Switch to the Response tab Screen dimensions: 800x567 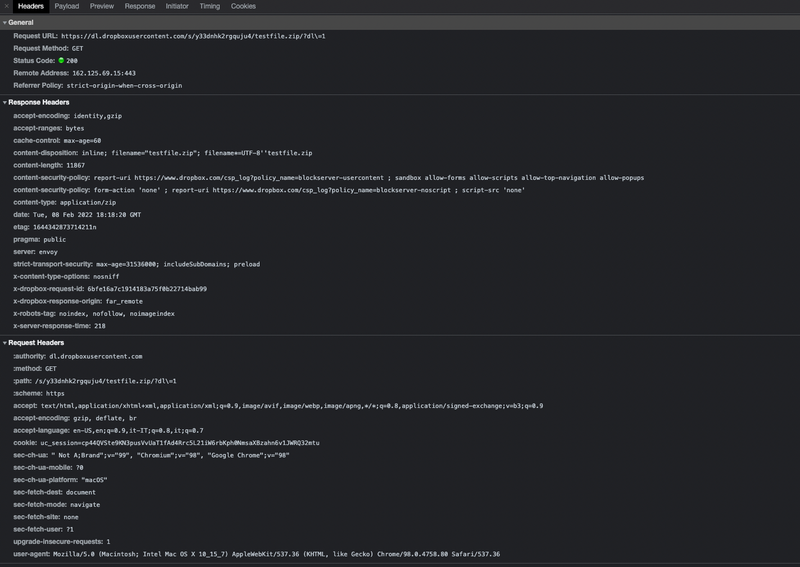(140, 6)
